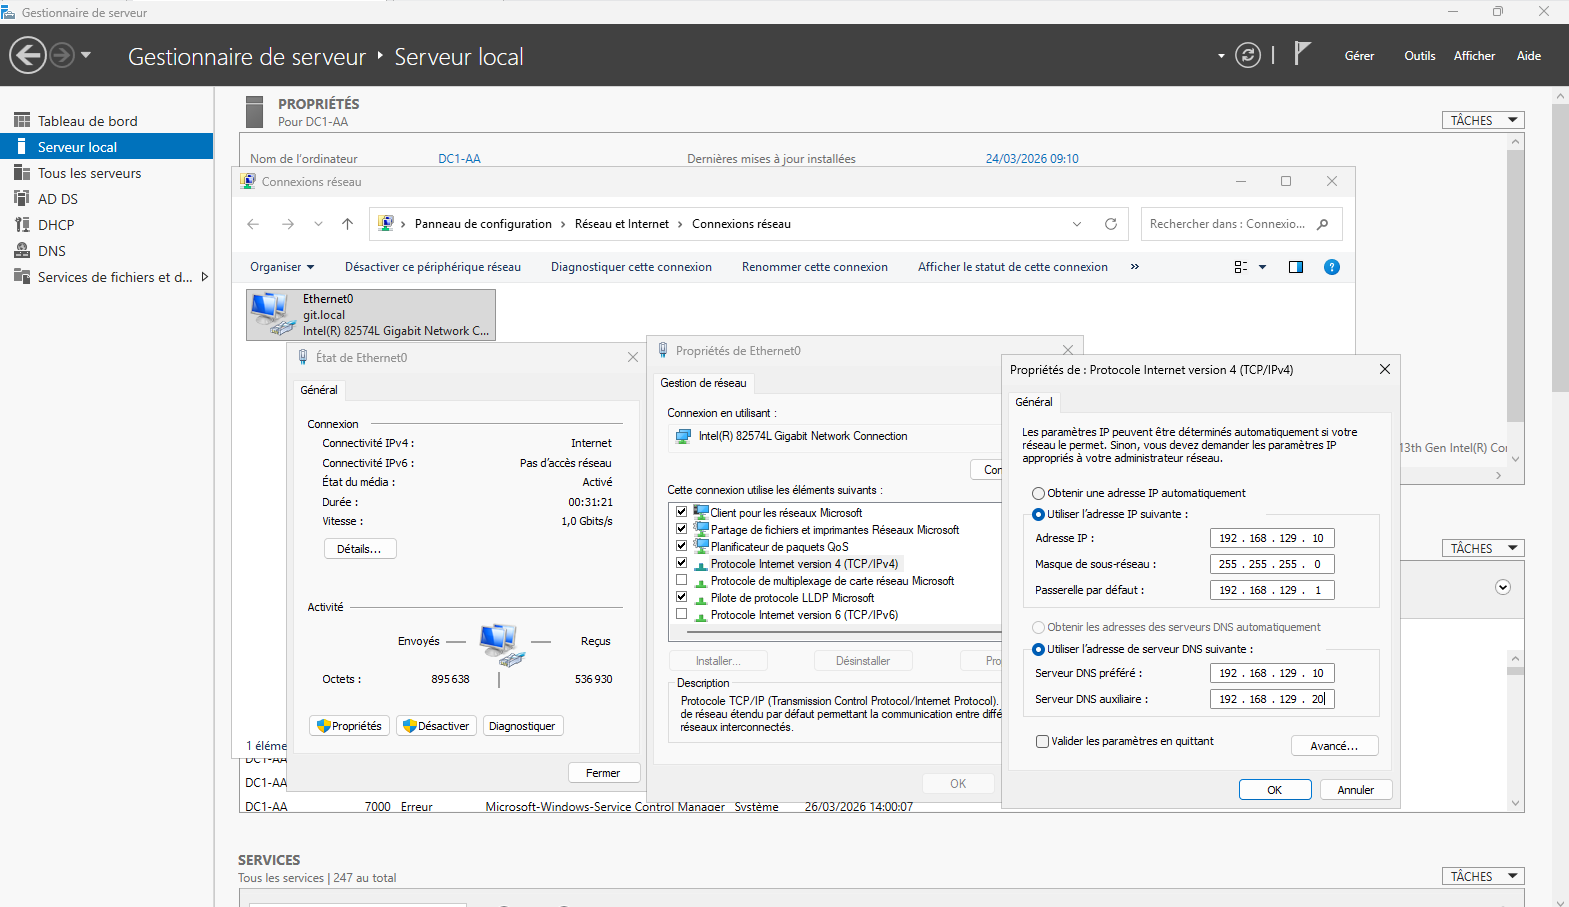Click the Avancé... button
Image resolution: width=1569 pixels, height=907 pixels.
(1334, 746)
